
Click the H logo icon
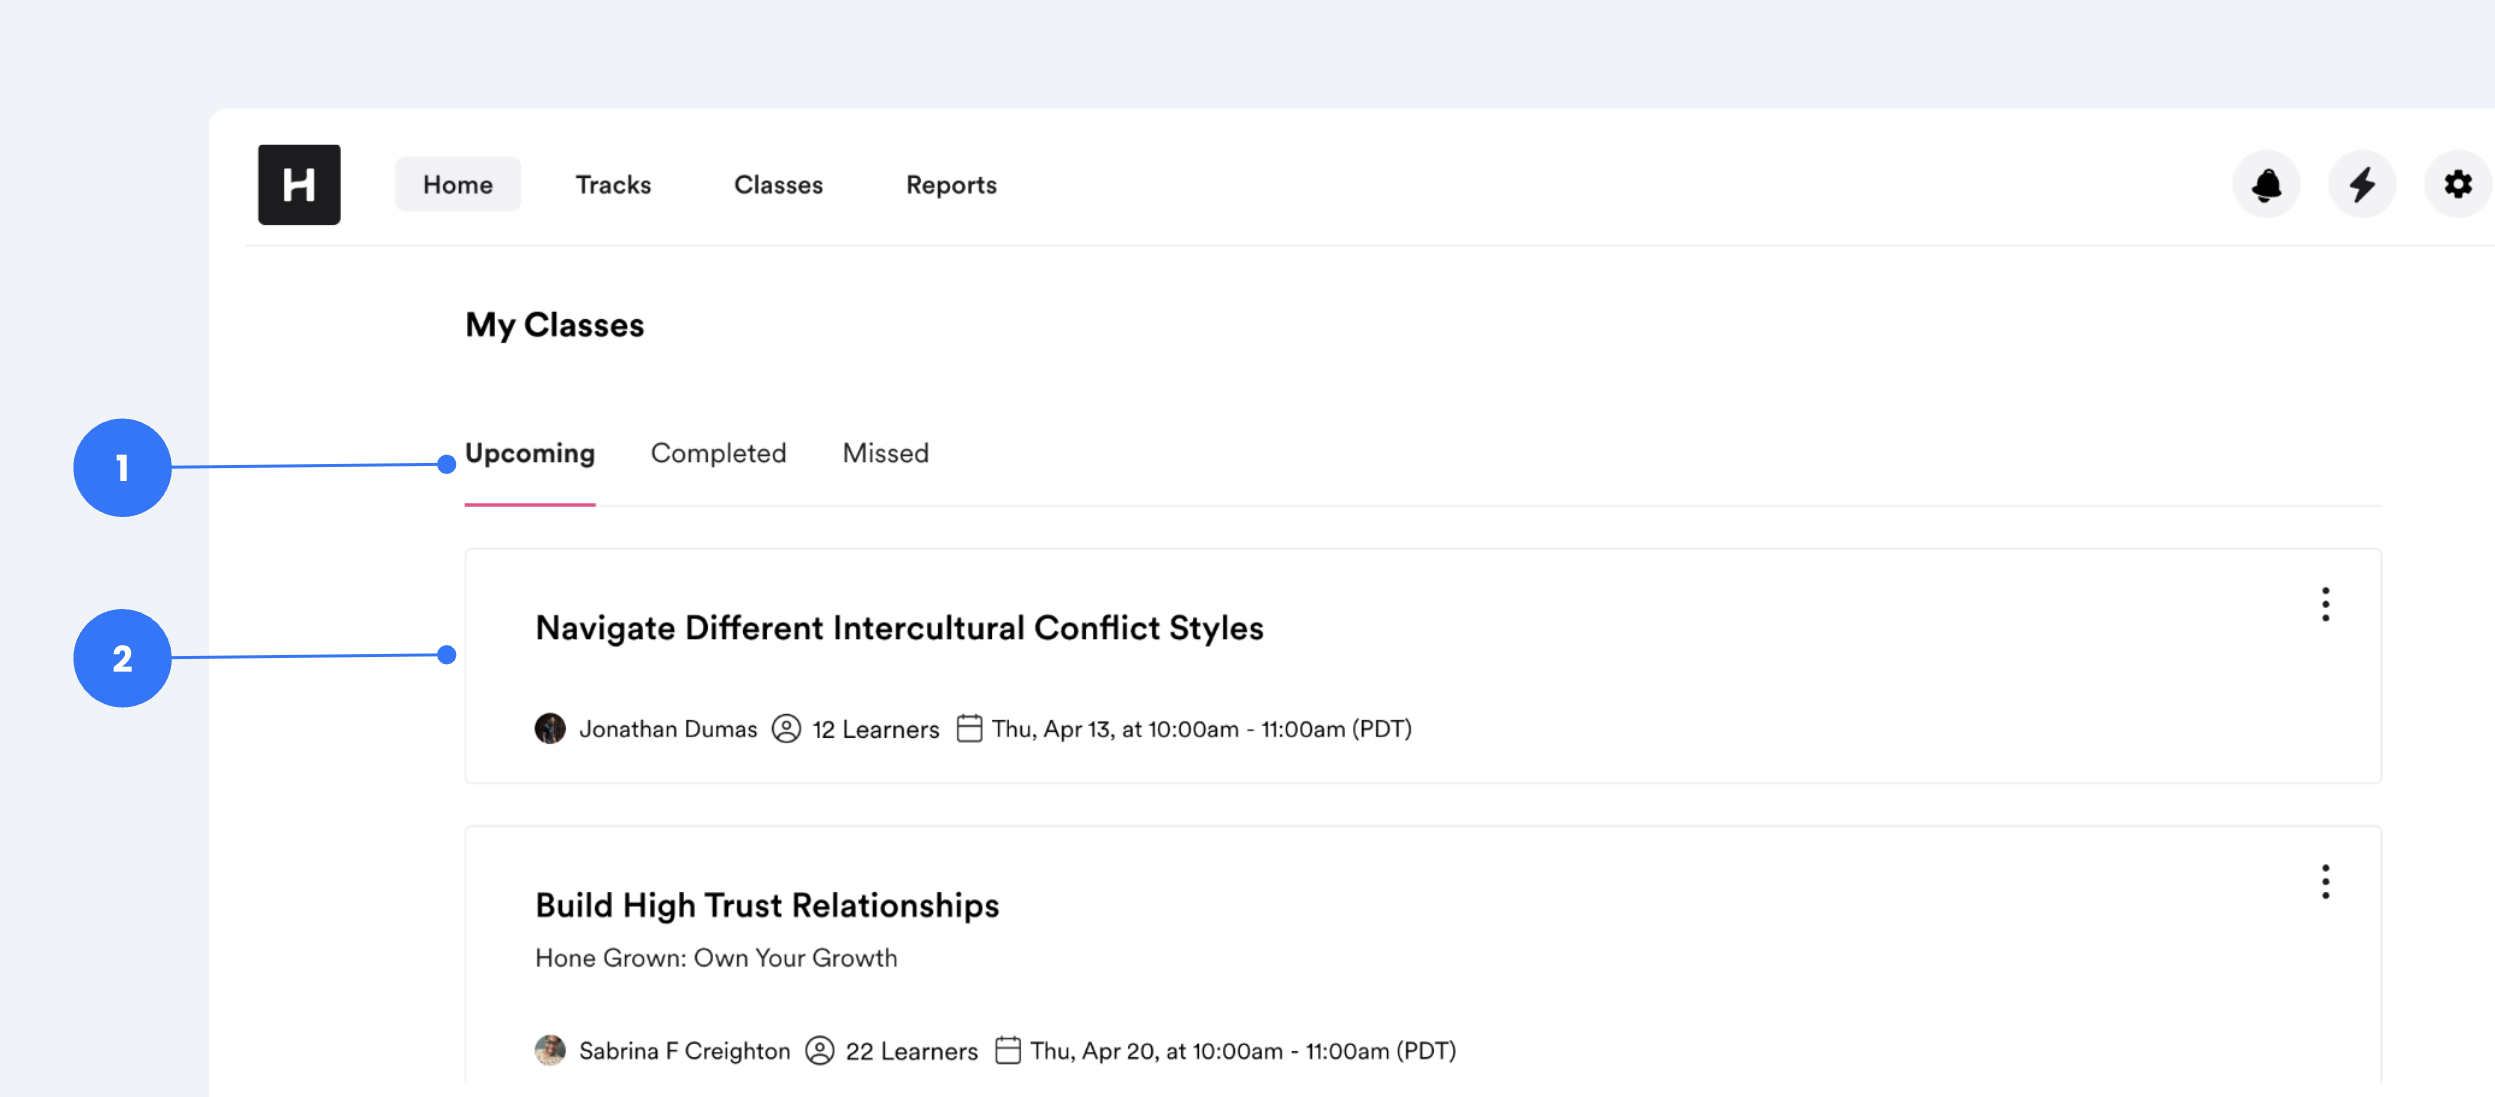click(299, 185)
